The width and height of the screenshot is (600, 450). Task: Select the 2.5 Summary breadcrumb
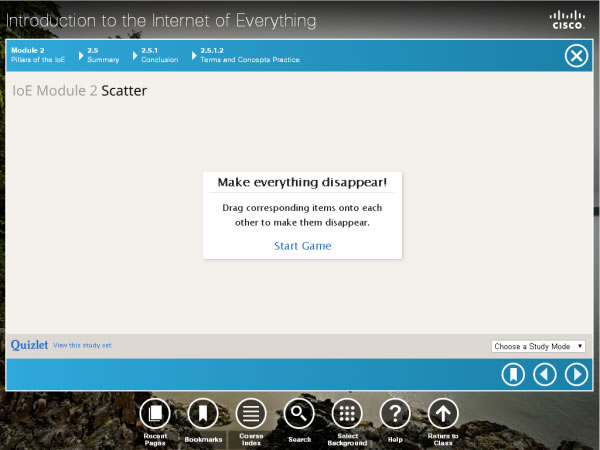102,55
